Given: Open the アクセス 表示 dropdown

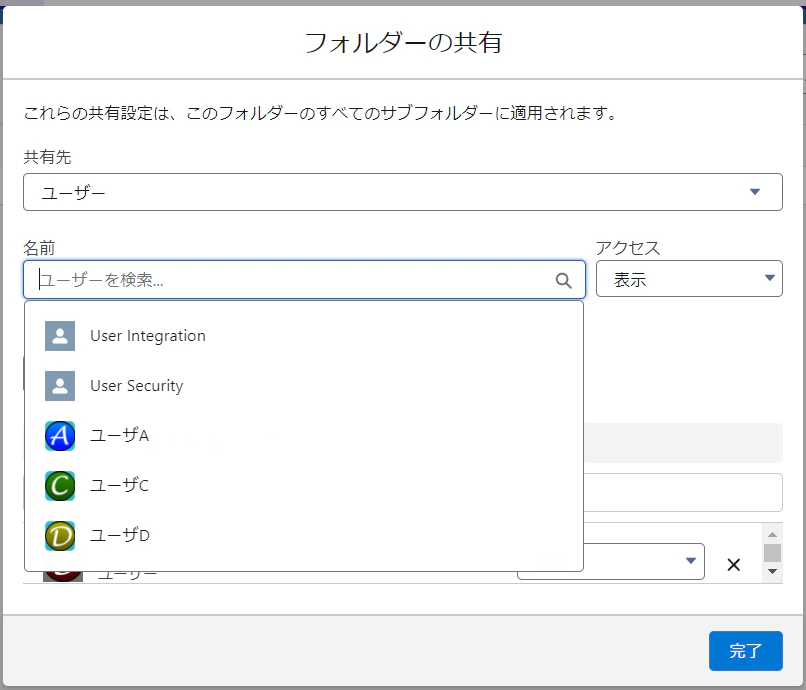Looking at the screenshot, I should [689, 279].
